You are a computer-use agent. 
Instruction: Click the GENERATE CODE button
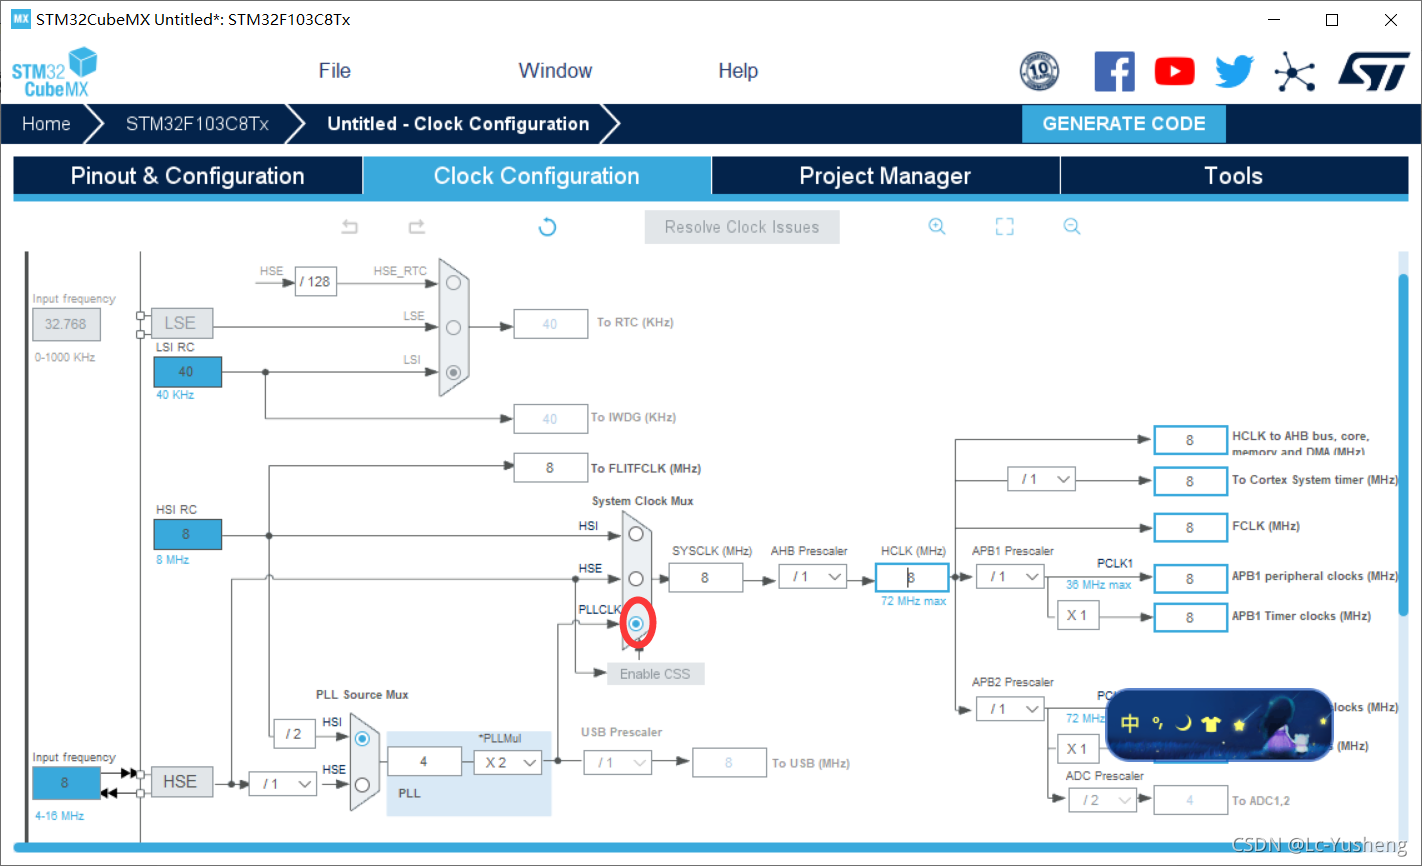tap(1124, 124)
